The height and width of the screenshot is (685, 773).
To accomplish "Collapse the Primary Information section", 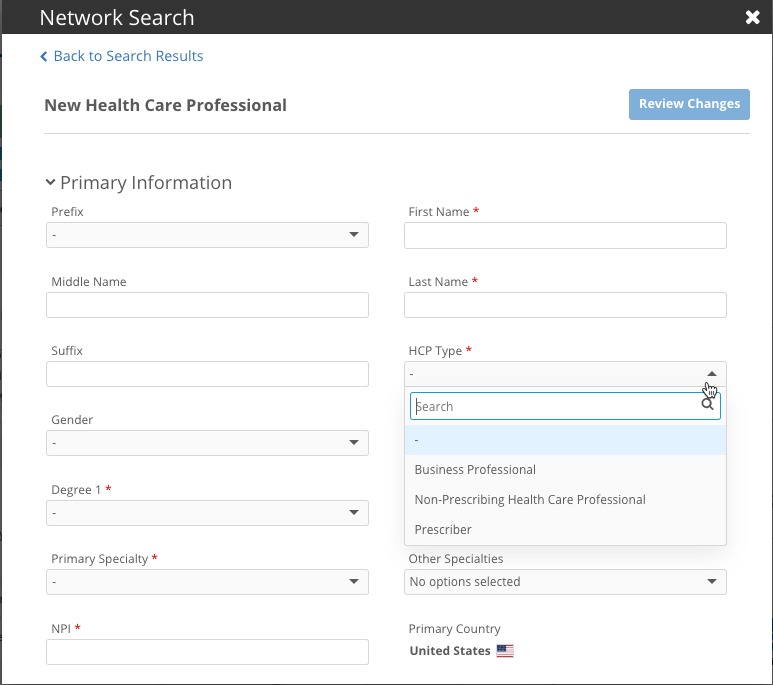I will click(50, 183).
